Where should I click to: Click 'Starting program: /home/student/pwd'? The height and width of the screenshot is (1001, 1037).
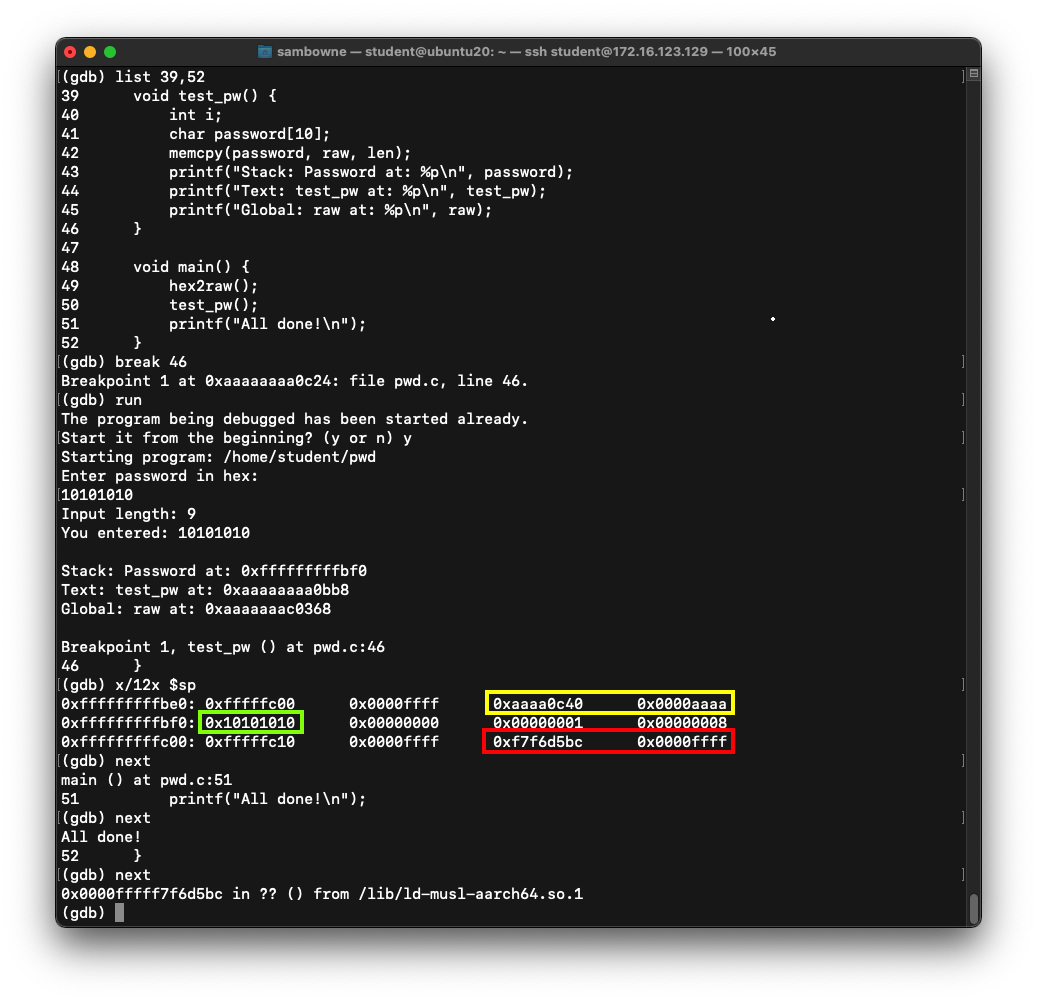(218, 458)
